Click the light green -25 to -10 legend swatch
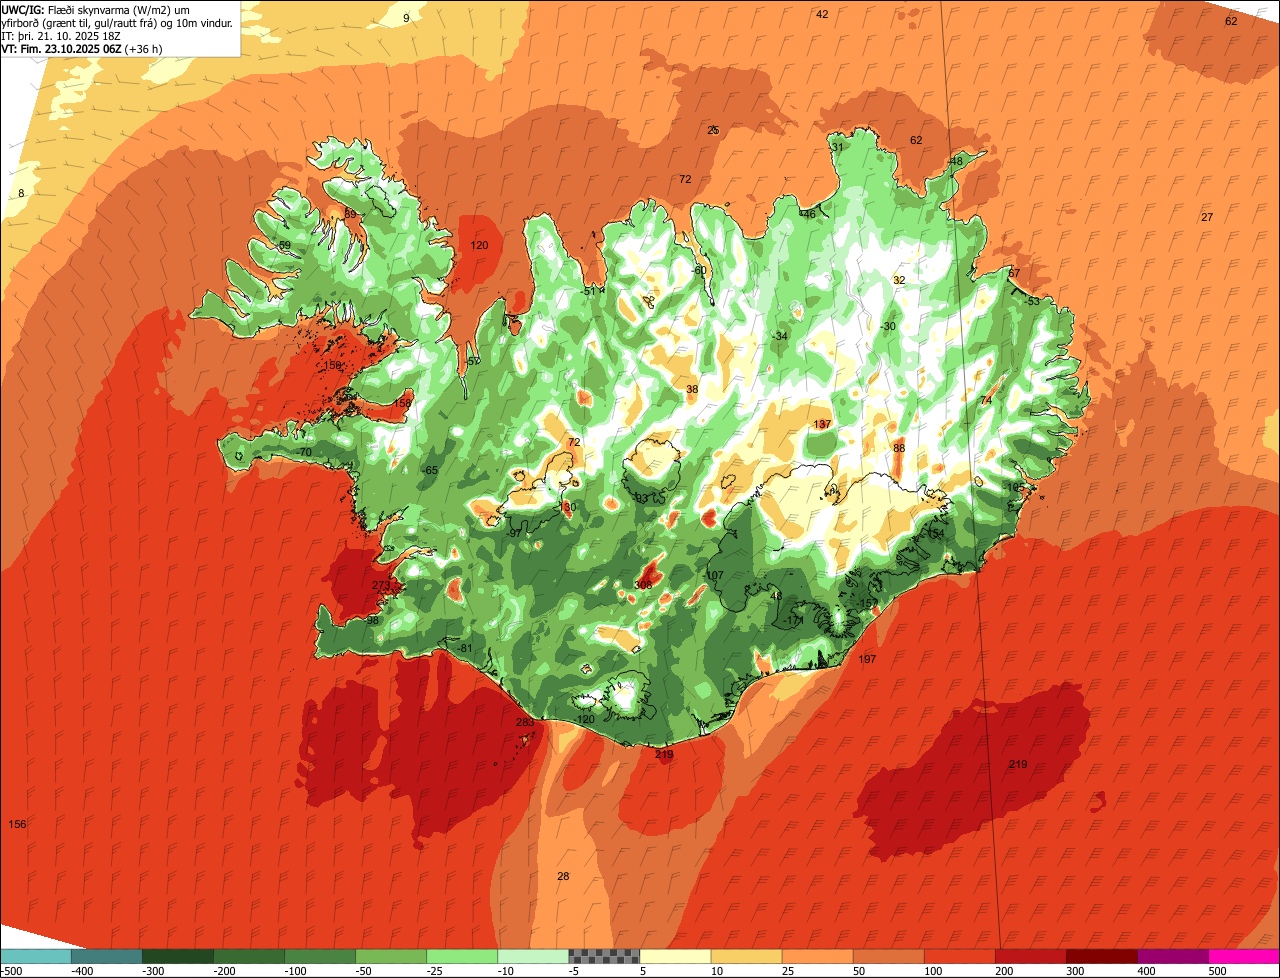This screenshot has width=1280, height=978. (x=461, y=956)
